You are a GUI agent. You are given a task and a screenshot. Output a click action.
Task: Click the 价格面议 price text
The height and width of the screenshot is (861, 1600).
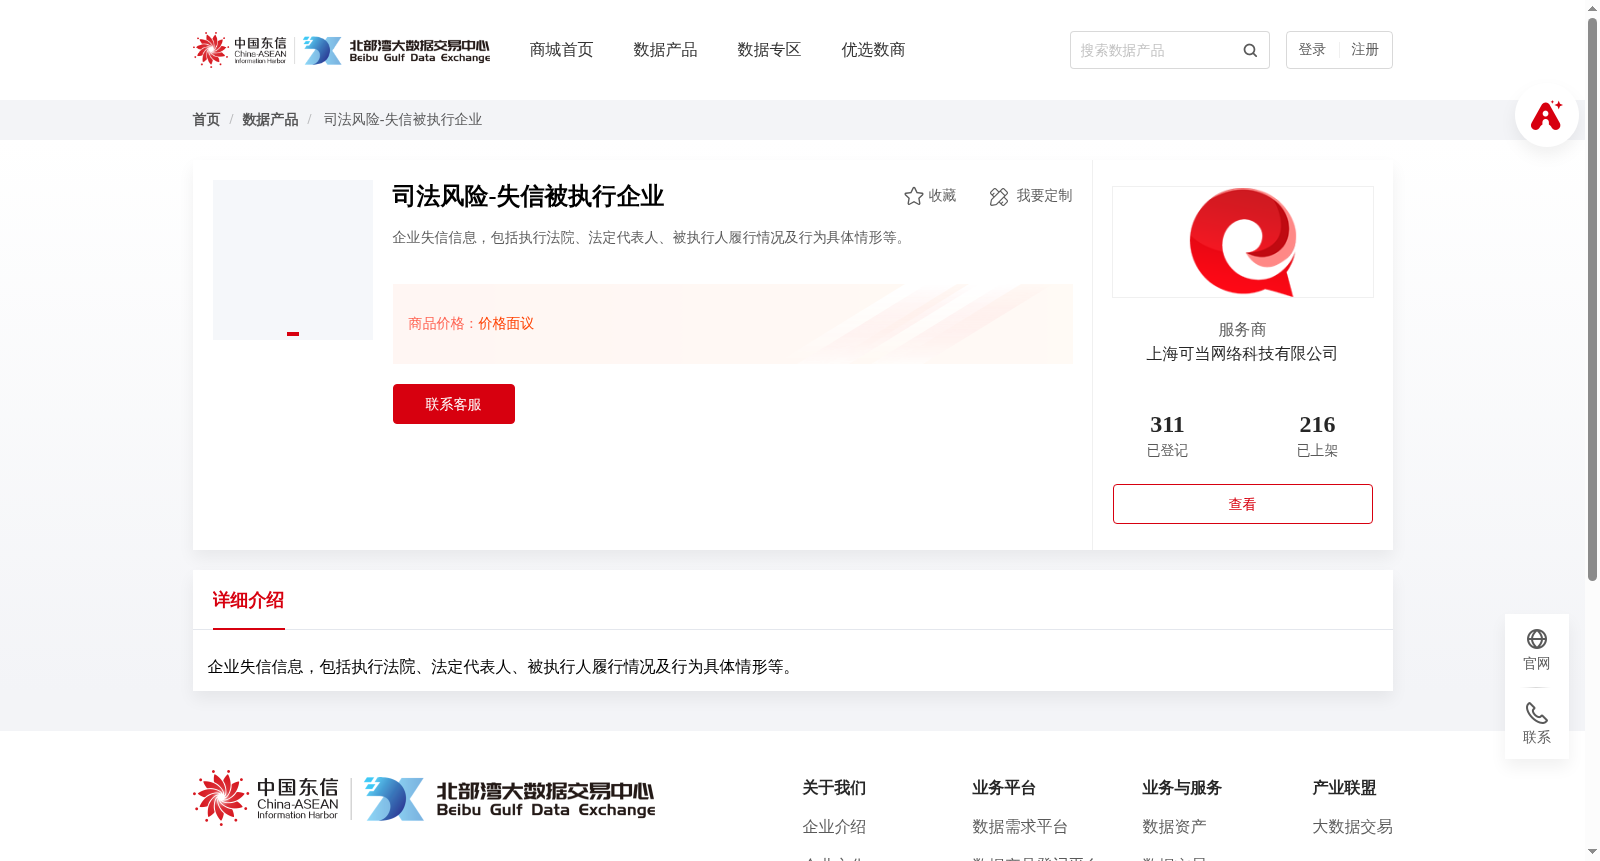[x=506, y=324]
